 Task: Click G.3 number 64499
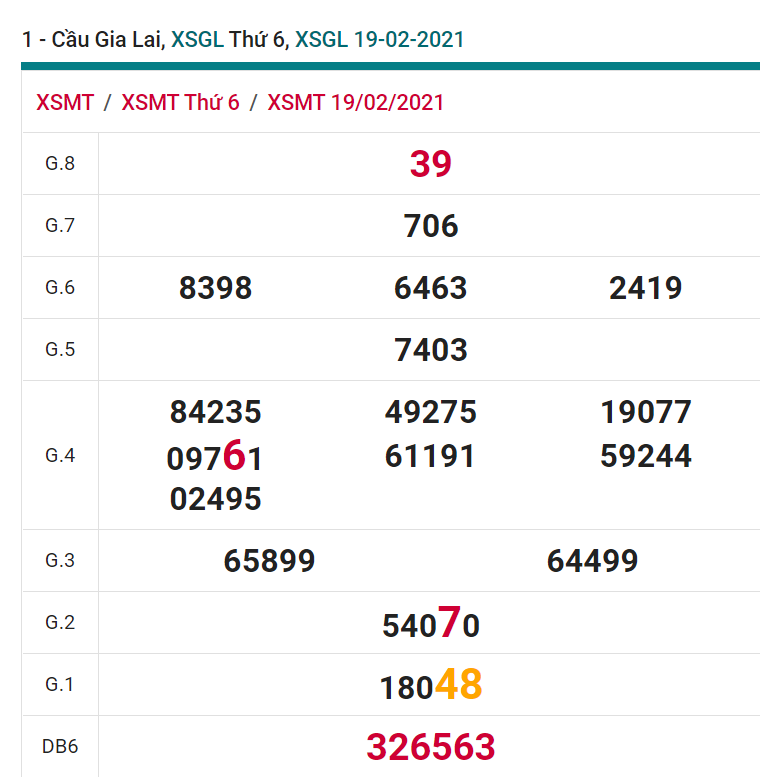[592, 560]
